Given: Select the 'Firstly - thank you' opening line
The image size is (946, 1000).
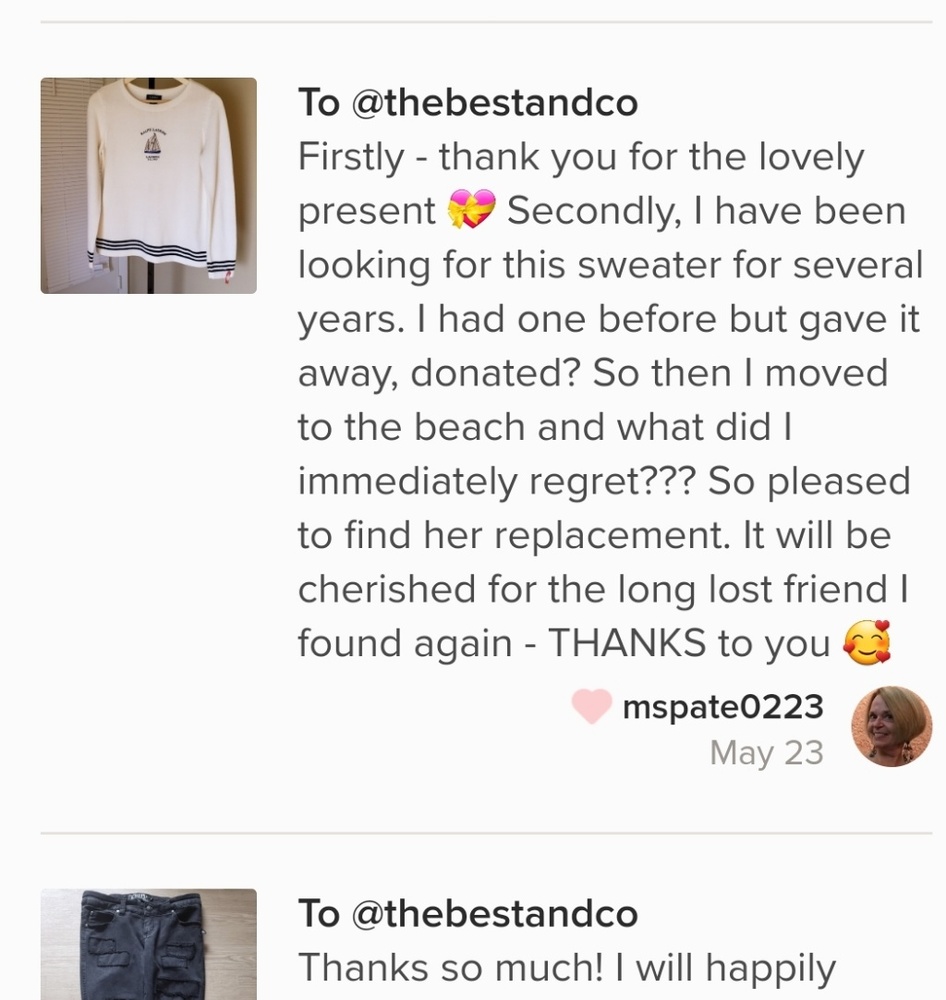Looking at the screenshot, I should coord(580,157).
